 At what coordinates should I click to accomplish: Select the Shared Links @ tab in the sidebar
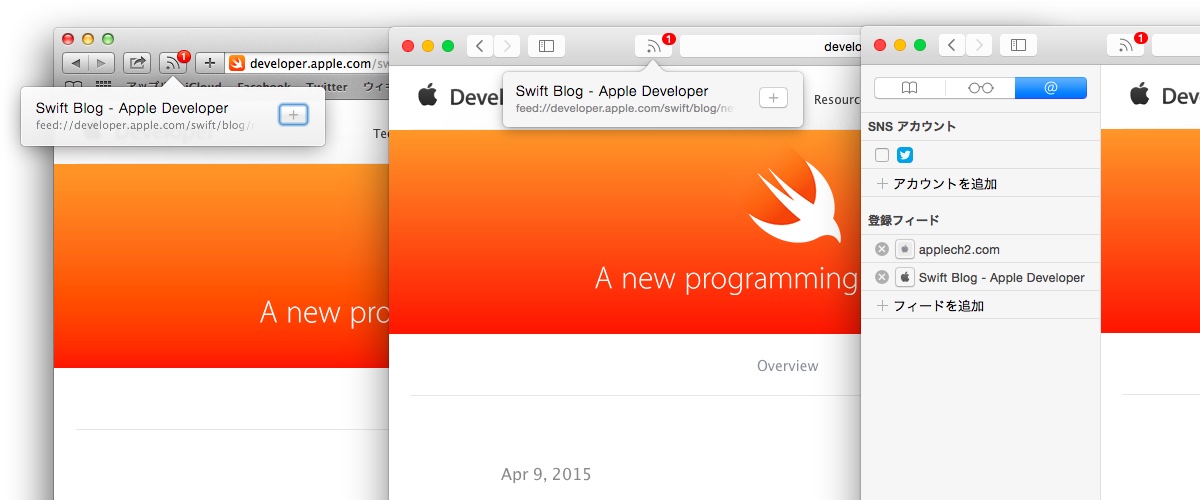1051,88
